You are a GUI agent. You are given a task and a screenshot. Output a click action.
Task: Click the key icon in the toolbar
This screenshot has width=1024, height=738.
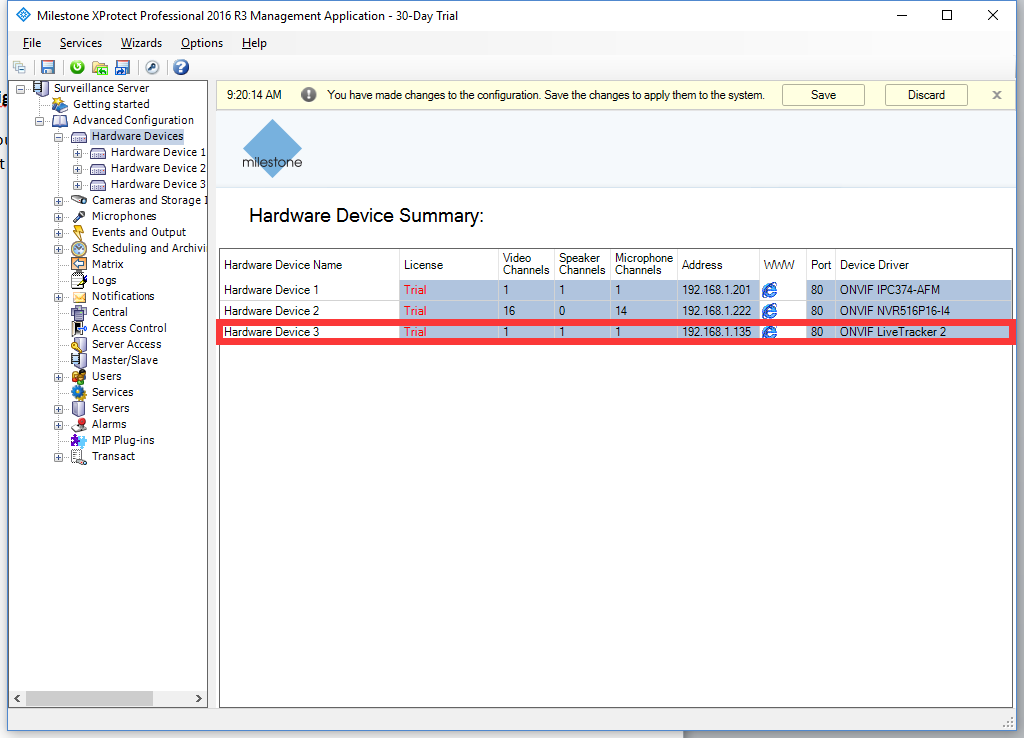coord(152,67)
